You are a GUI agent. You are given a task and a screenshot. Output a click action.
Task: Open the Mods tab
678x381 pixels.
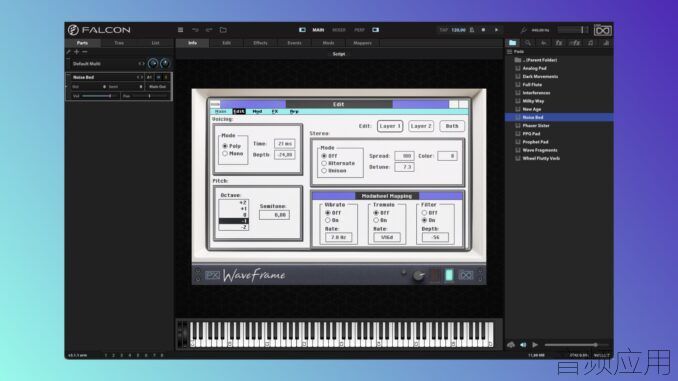tap(328, 43)
